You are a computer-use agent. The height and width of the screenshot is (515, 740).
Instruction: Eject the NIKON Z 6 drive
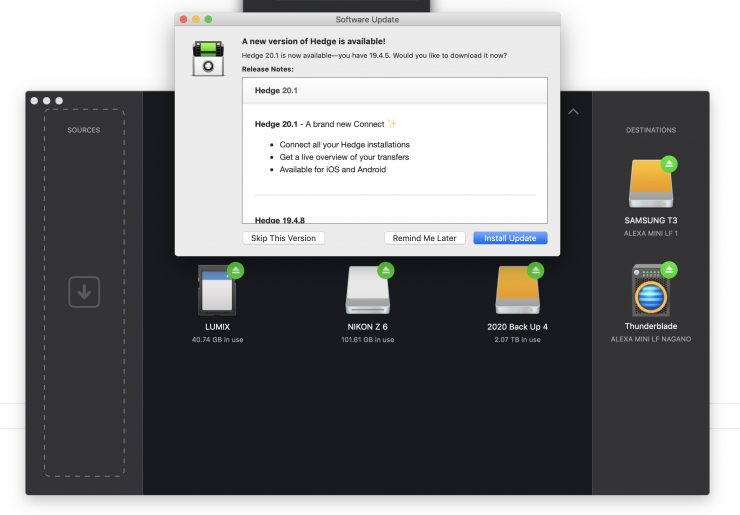pos(385,270)
